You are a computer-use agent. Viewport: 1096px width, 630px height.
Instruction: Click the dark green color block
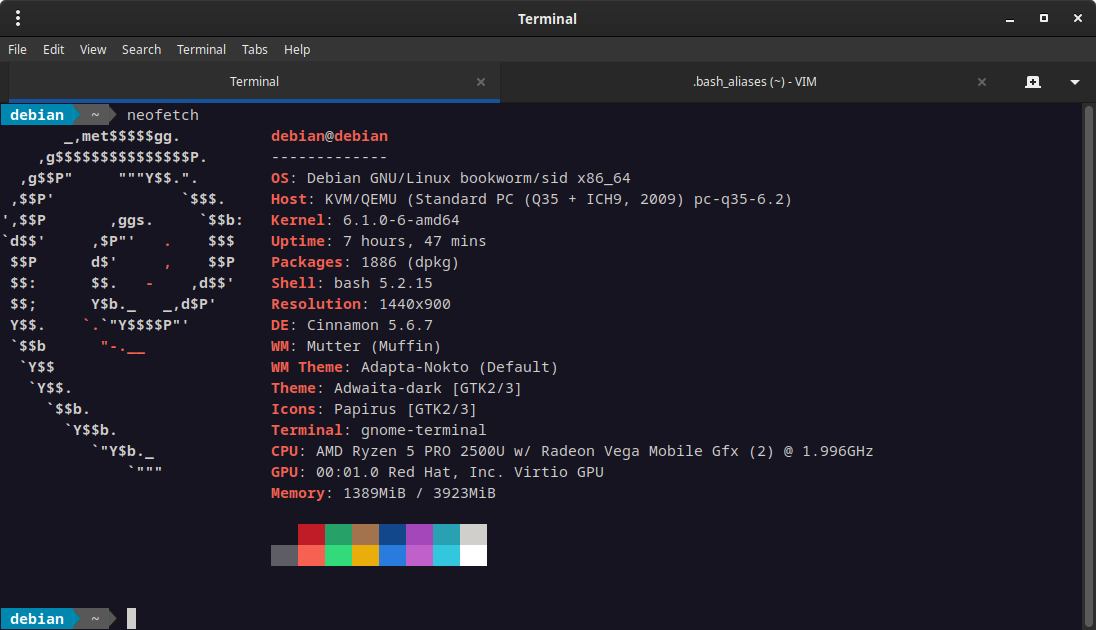[x=338, y=534]
